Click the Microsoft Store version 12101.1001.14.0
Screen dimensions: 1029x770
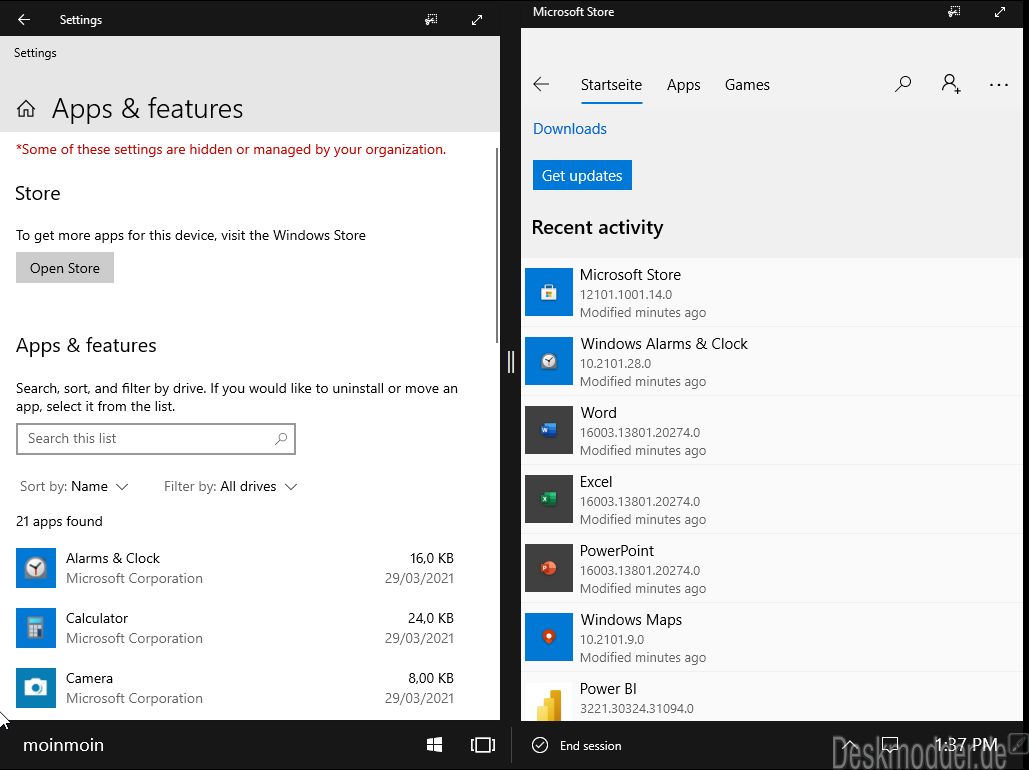[x=626, y=295]
